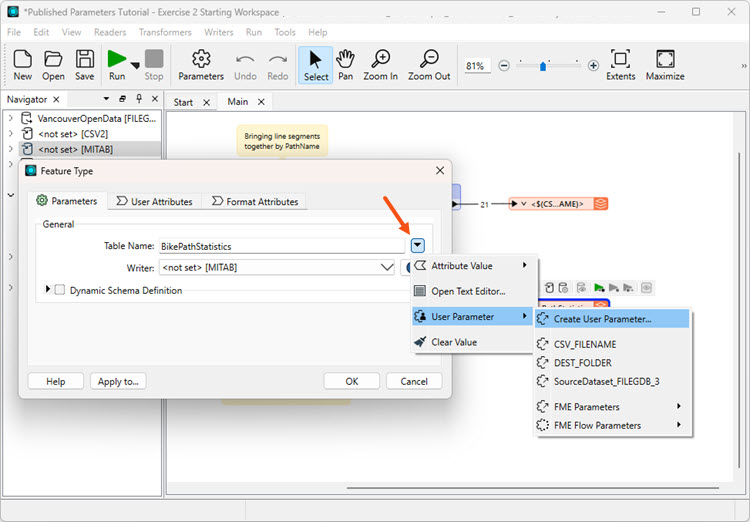
Task: Click the Help button in Feature Type
Action: pyautogui.click(x=55, y=381)
